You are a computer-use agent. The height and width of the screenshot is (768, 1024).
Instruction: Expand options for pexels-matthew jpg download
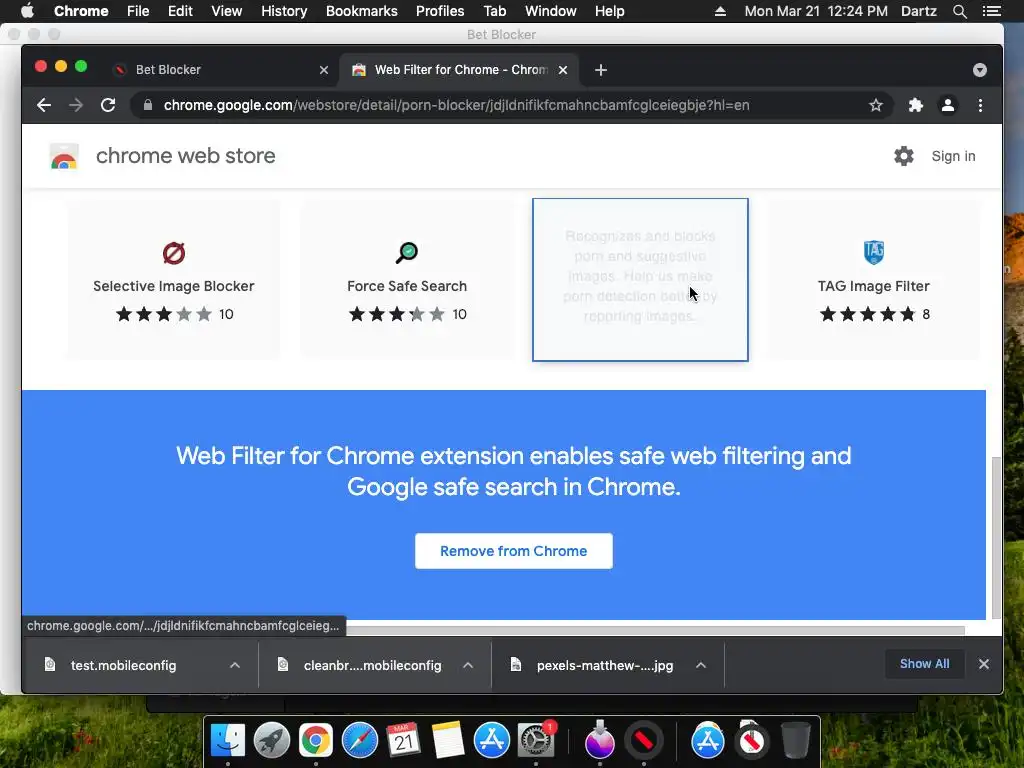click(701, 665)
